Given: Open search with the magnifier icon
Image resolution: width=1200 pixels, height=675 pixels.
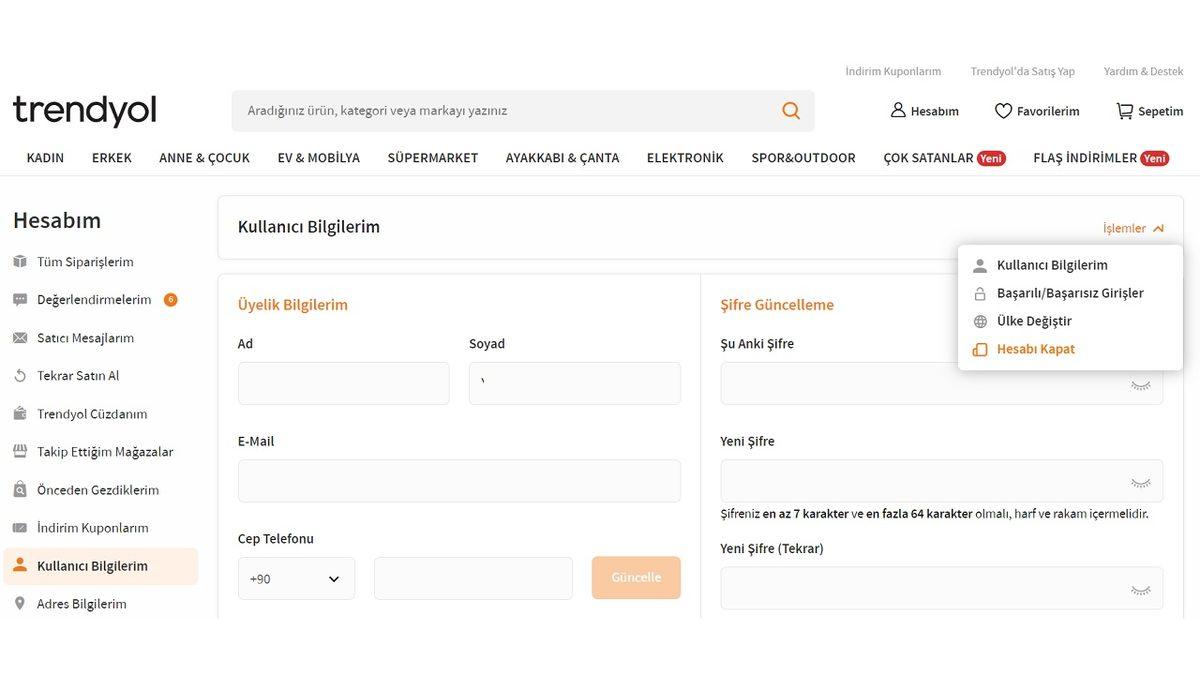Looking at the screenshot, I should (x=790, y=110).
